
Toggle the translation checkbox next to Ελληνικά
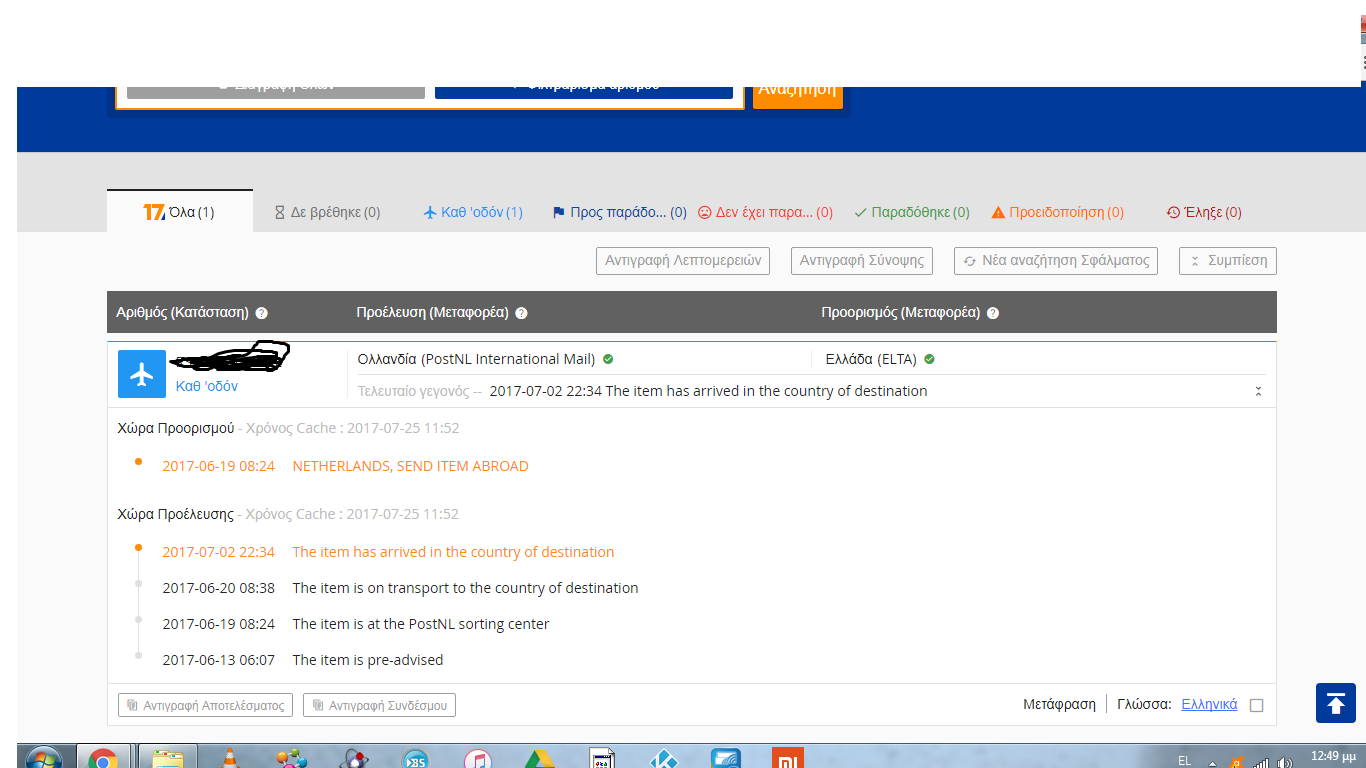click(x=1257, y=705)
